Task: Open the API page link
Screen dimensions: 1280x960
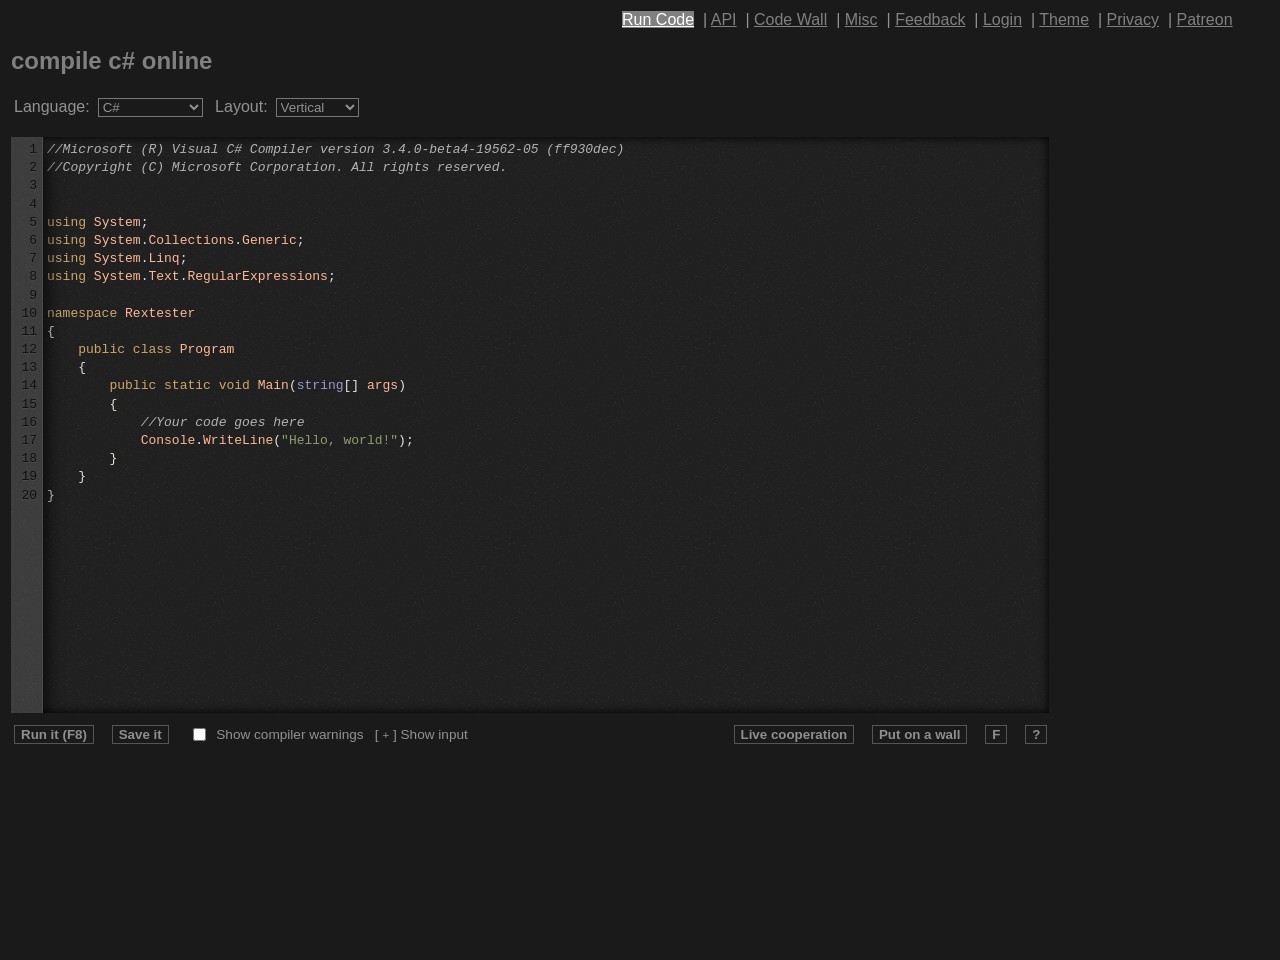Action: tap(722, 20)
